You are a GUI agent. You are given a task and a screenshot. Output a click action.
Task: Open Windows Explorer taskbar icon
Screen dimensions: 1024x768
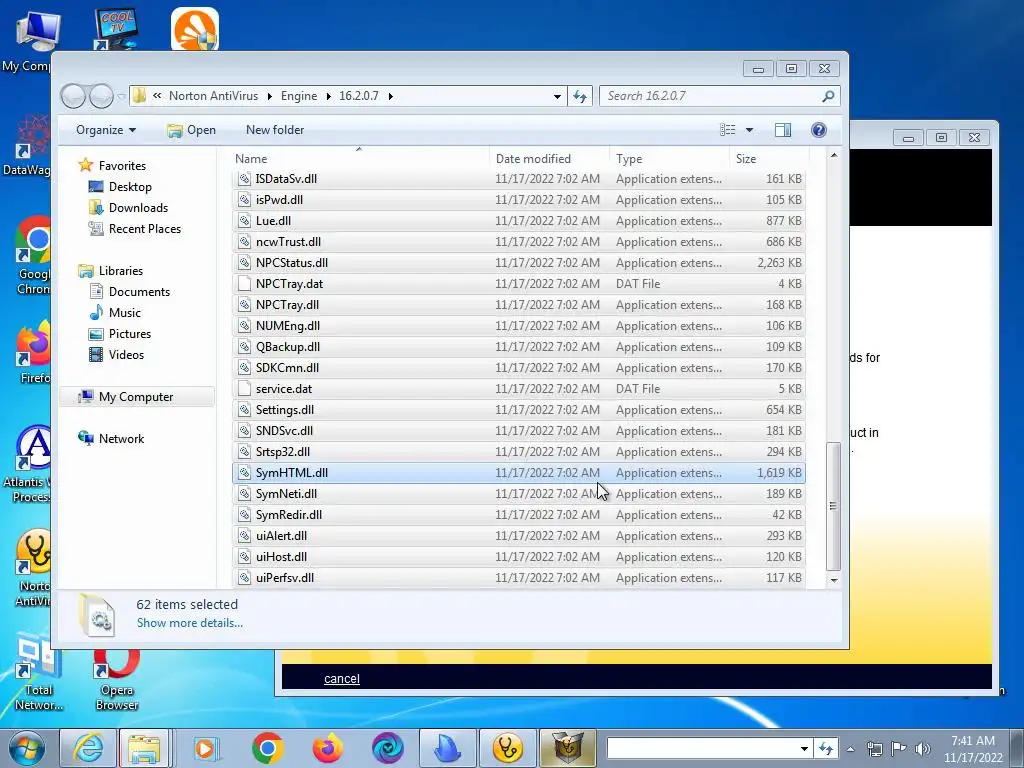click(x=144, y=748)
